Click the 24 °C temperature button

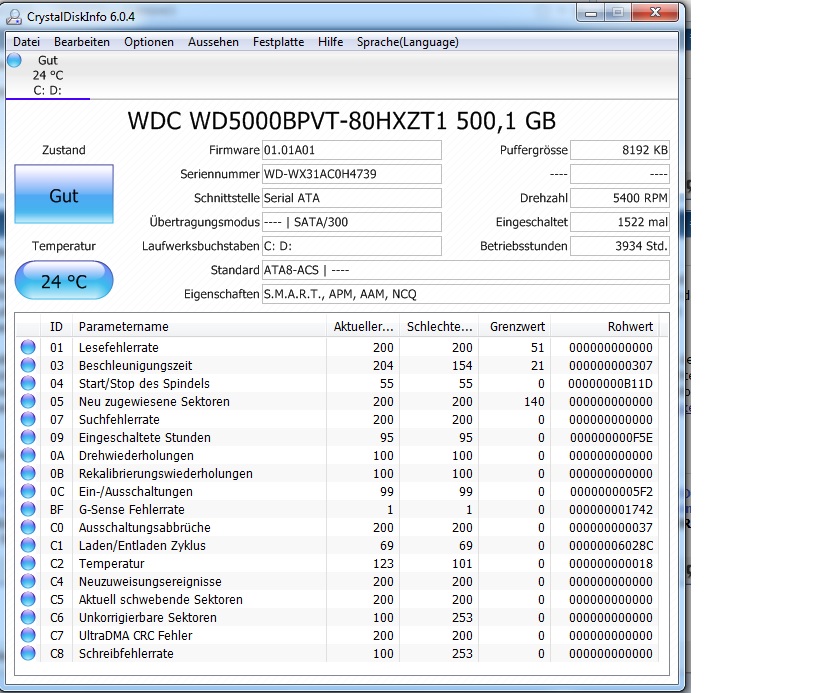pos(64,281)
